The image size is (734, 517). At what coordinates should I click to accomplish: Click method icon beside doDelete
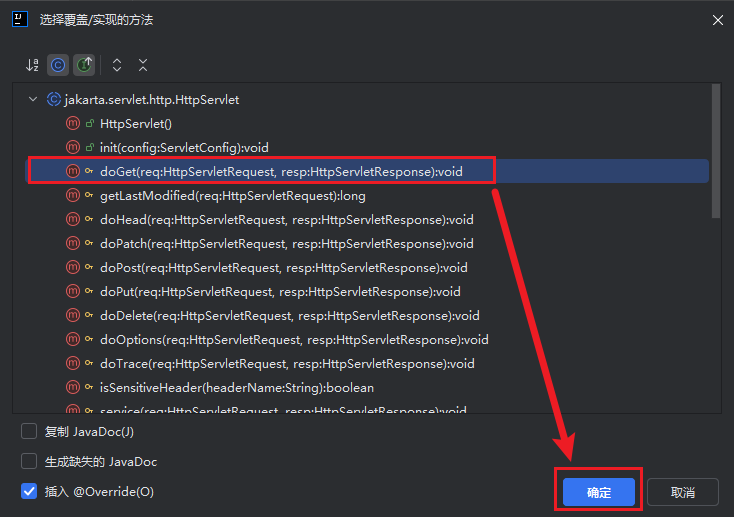coord(73,315)
